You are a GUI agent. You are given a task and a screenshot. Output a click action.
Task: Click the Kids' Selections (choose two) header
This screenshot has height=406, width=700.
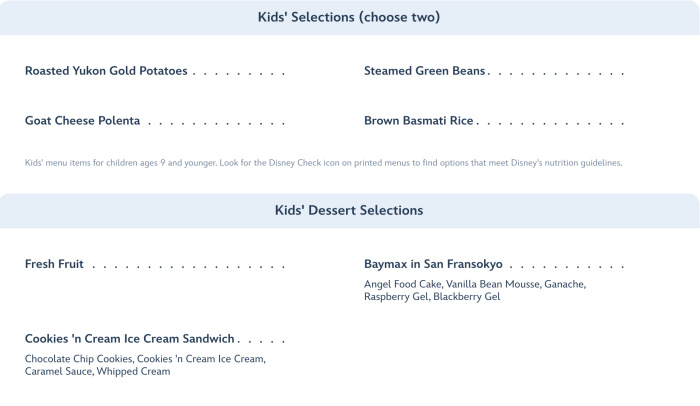[x=350, y=17]
